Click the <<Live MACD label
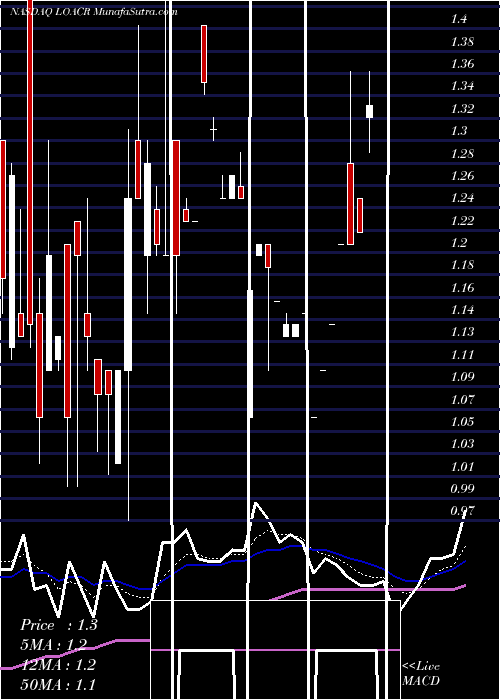The width and height of the screenshot is (500, 700). (x=421, y=674)
